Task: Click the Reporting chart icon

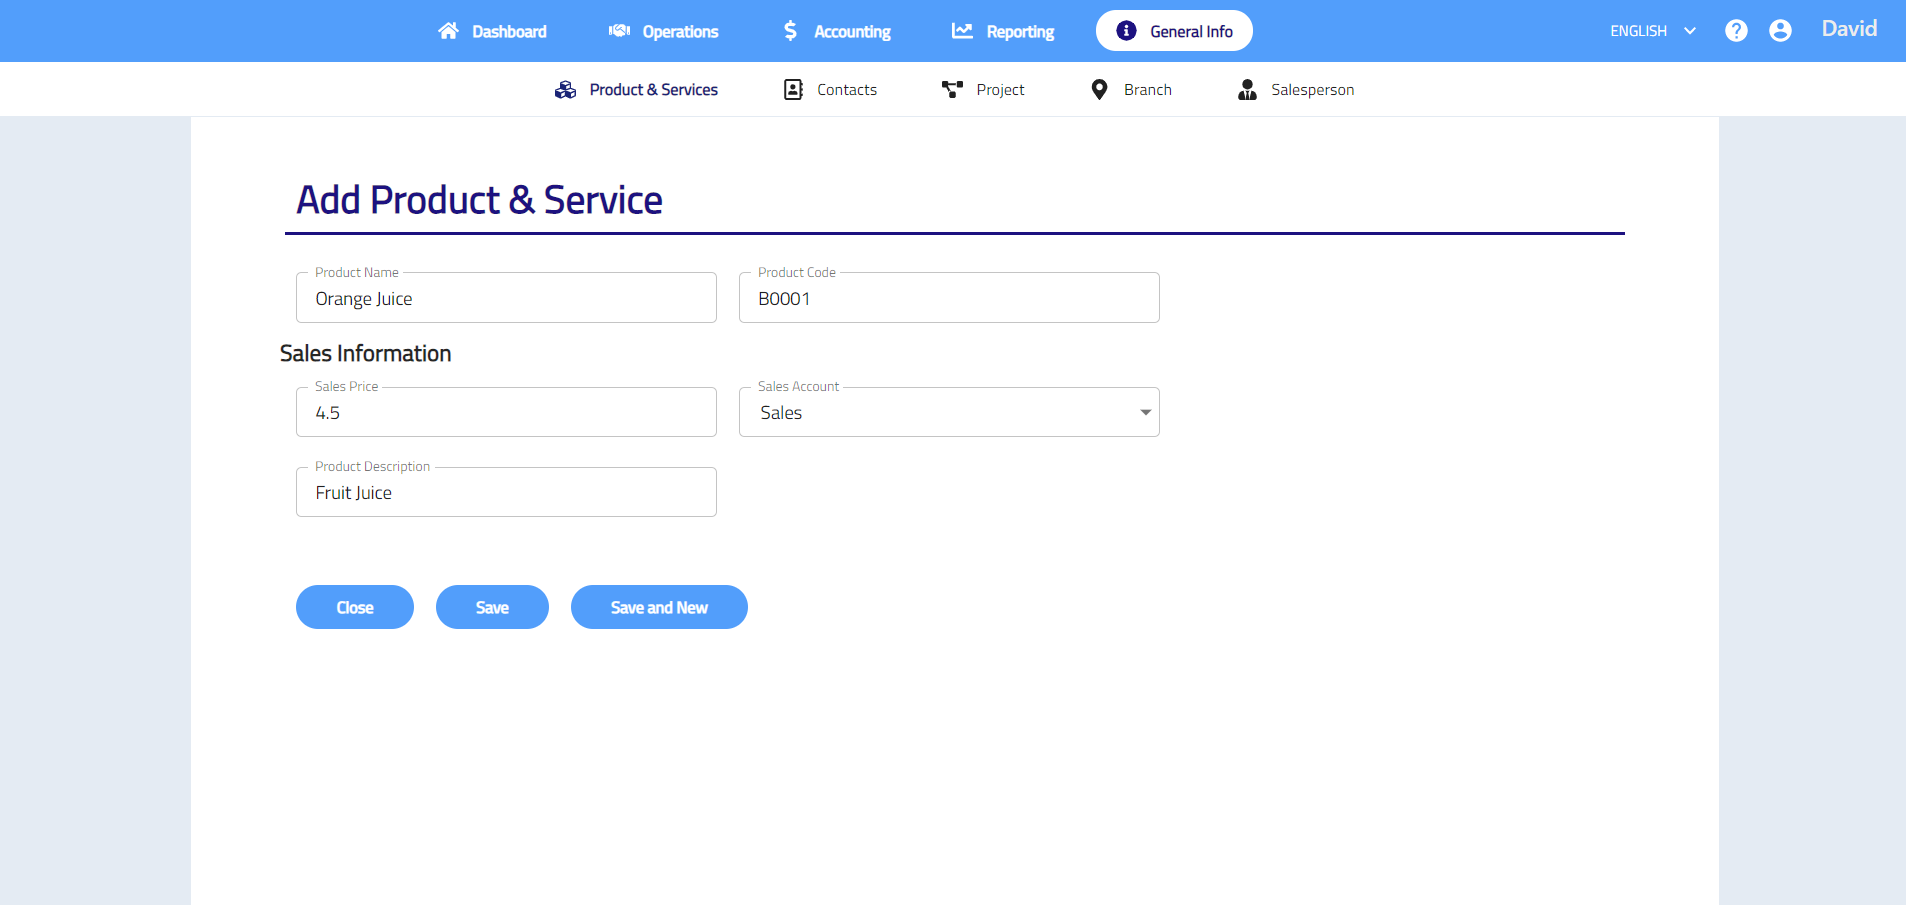Action: (x=962, y=31)
